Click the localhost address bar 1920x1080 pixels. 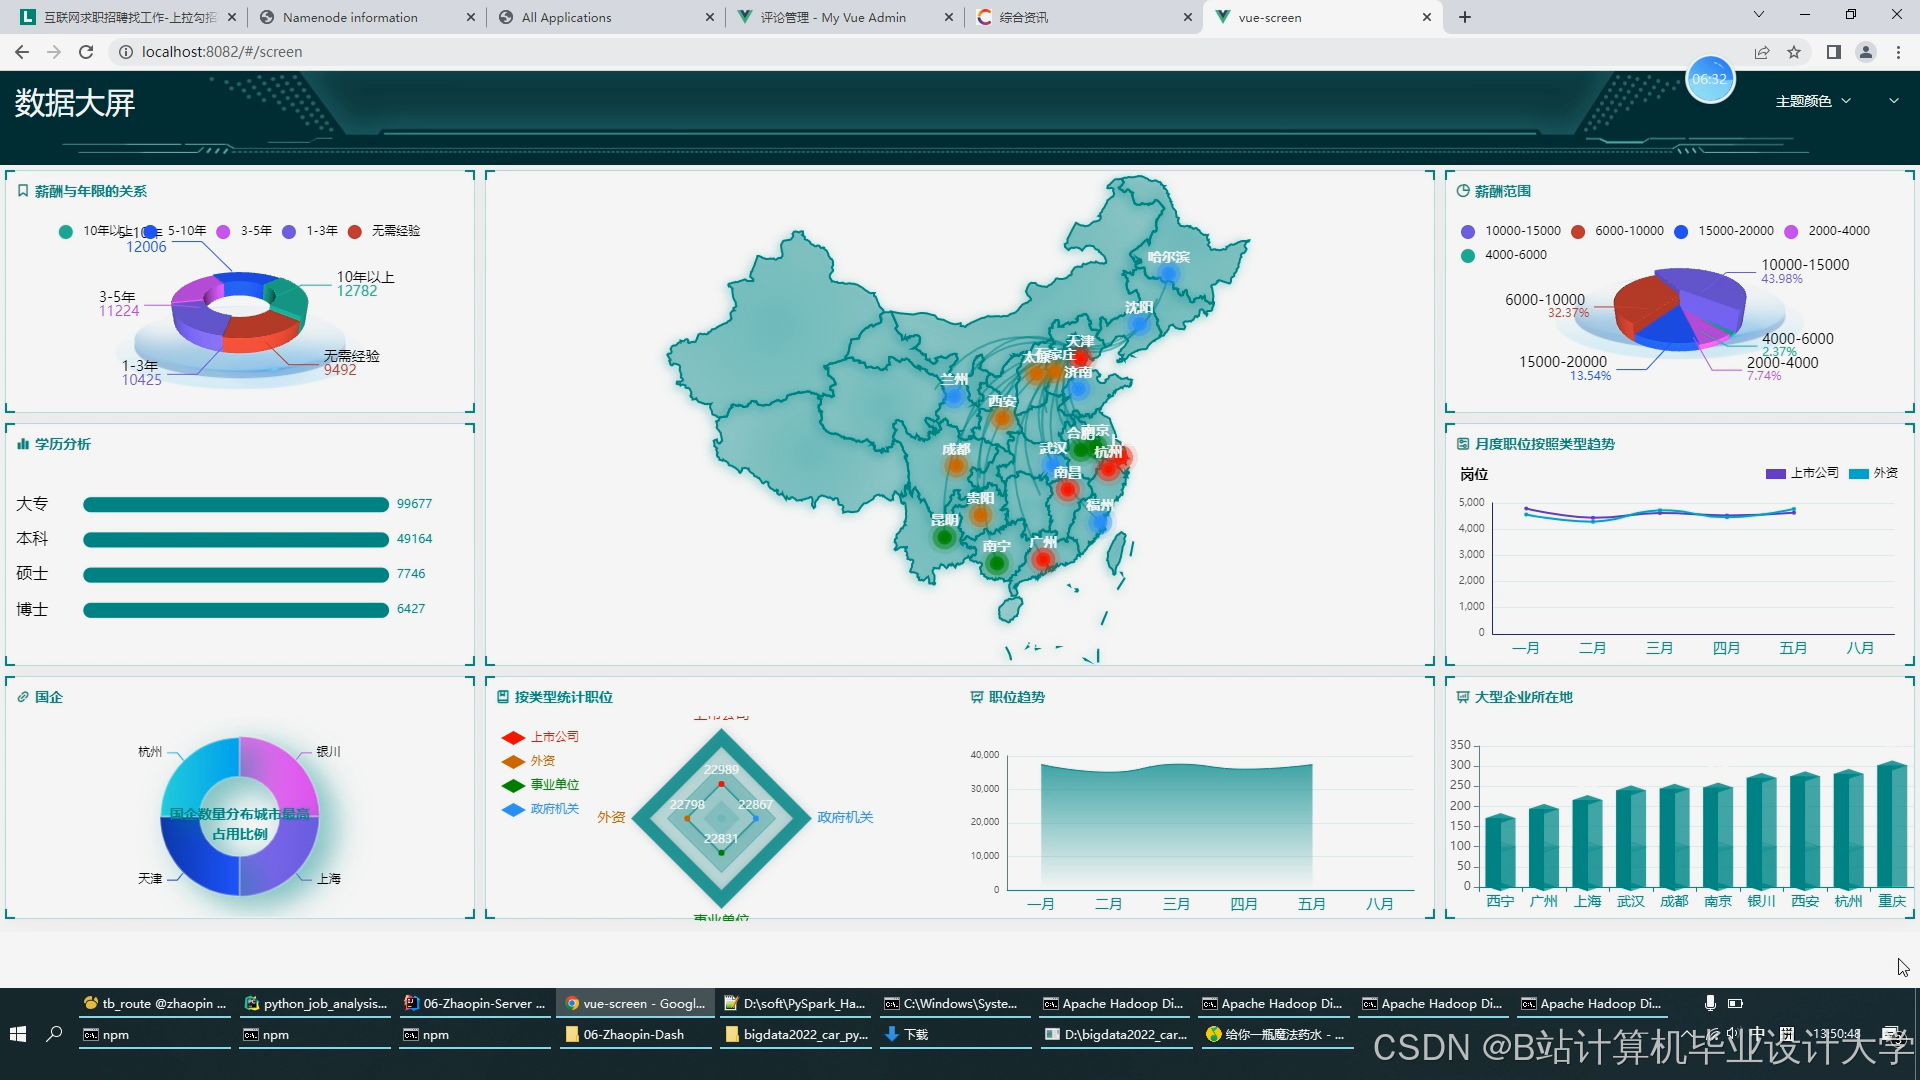[x=222, y=52]
